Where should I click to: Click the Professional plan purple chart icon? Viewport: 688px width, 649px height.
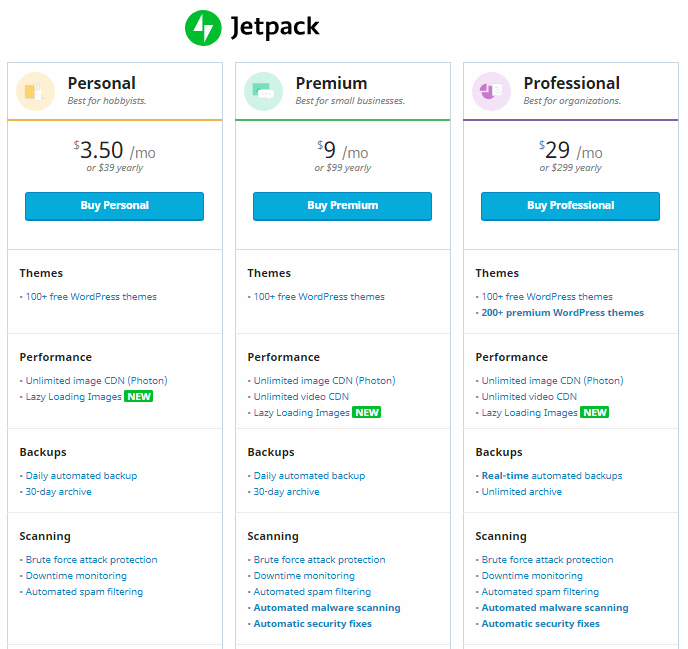pyautogui.click(x=491, y=91)
